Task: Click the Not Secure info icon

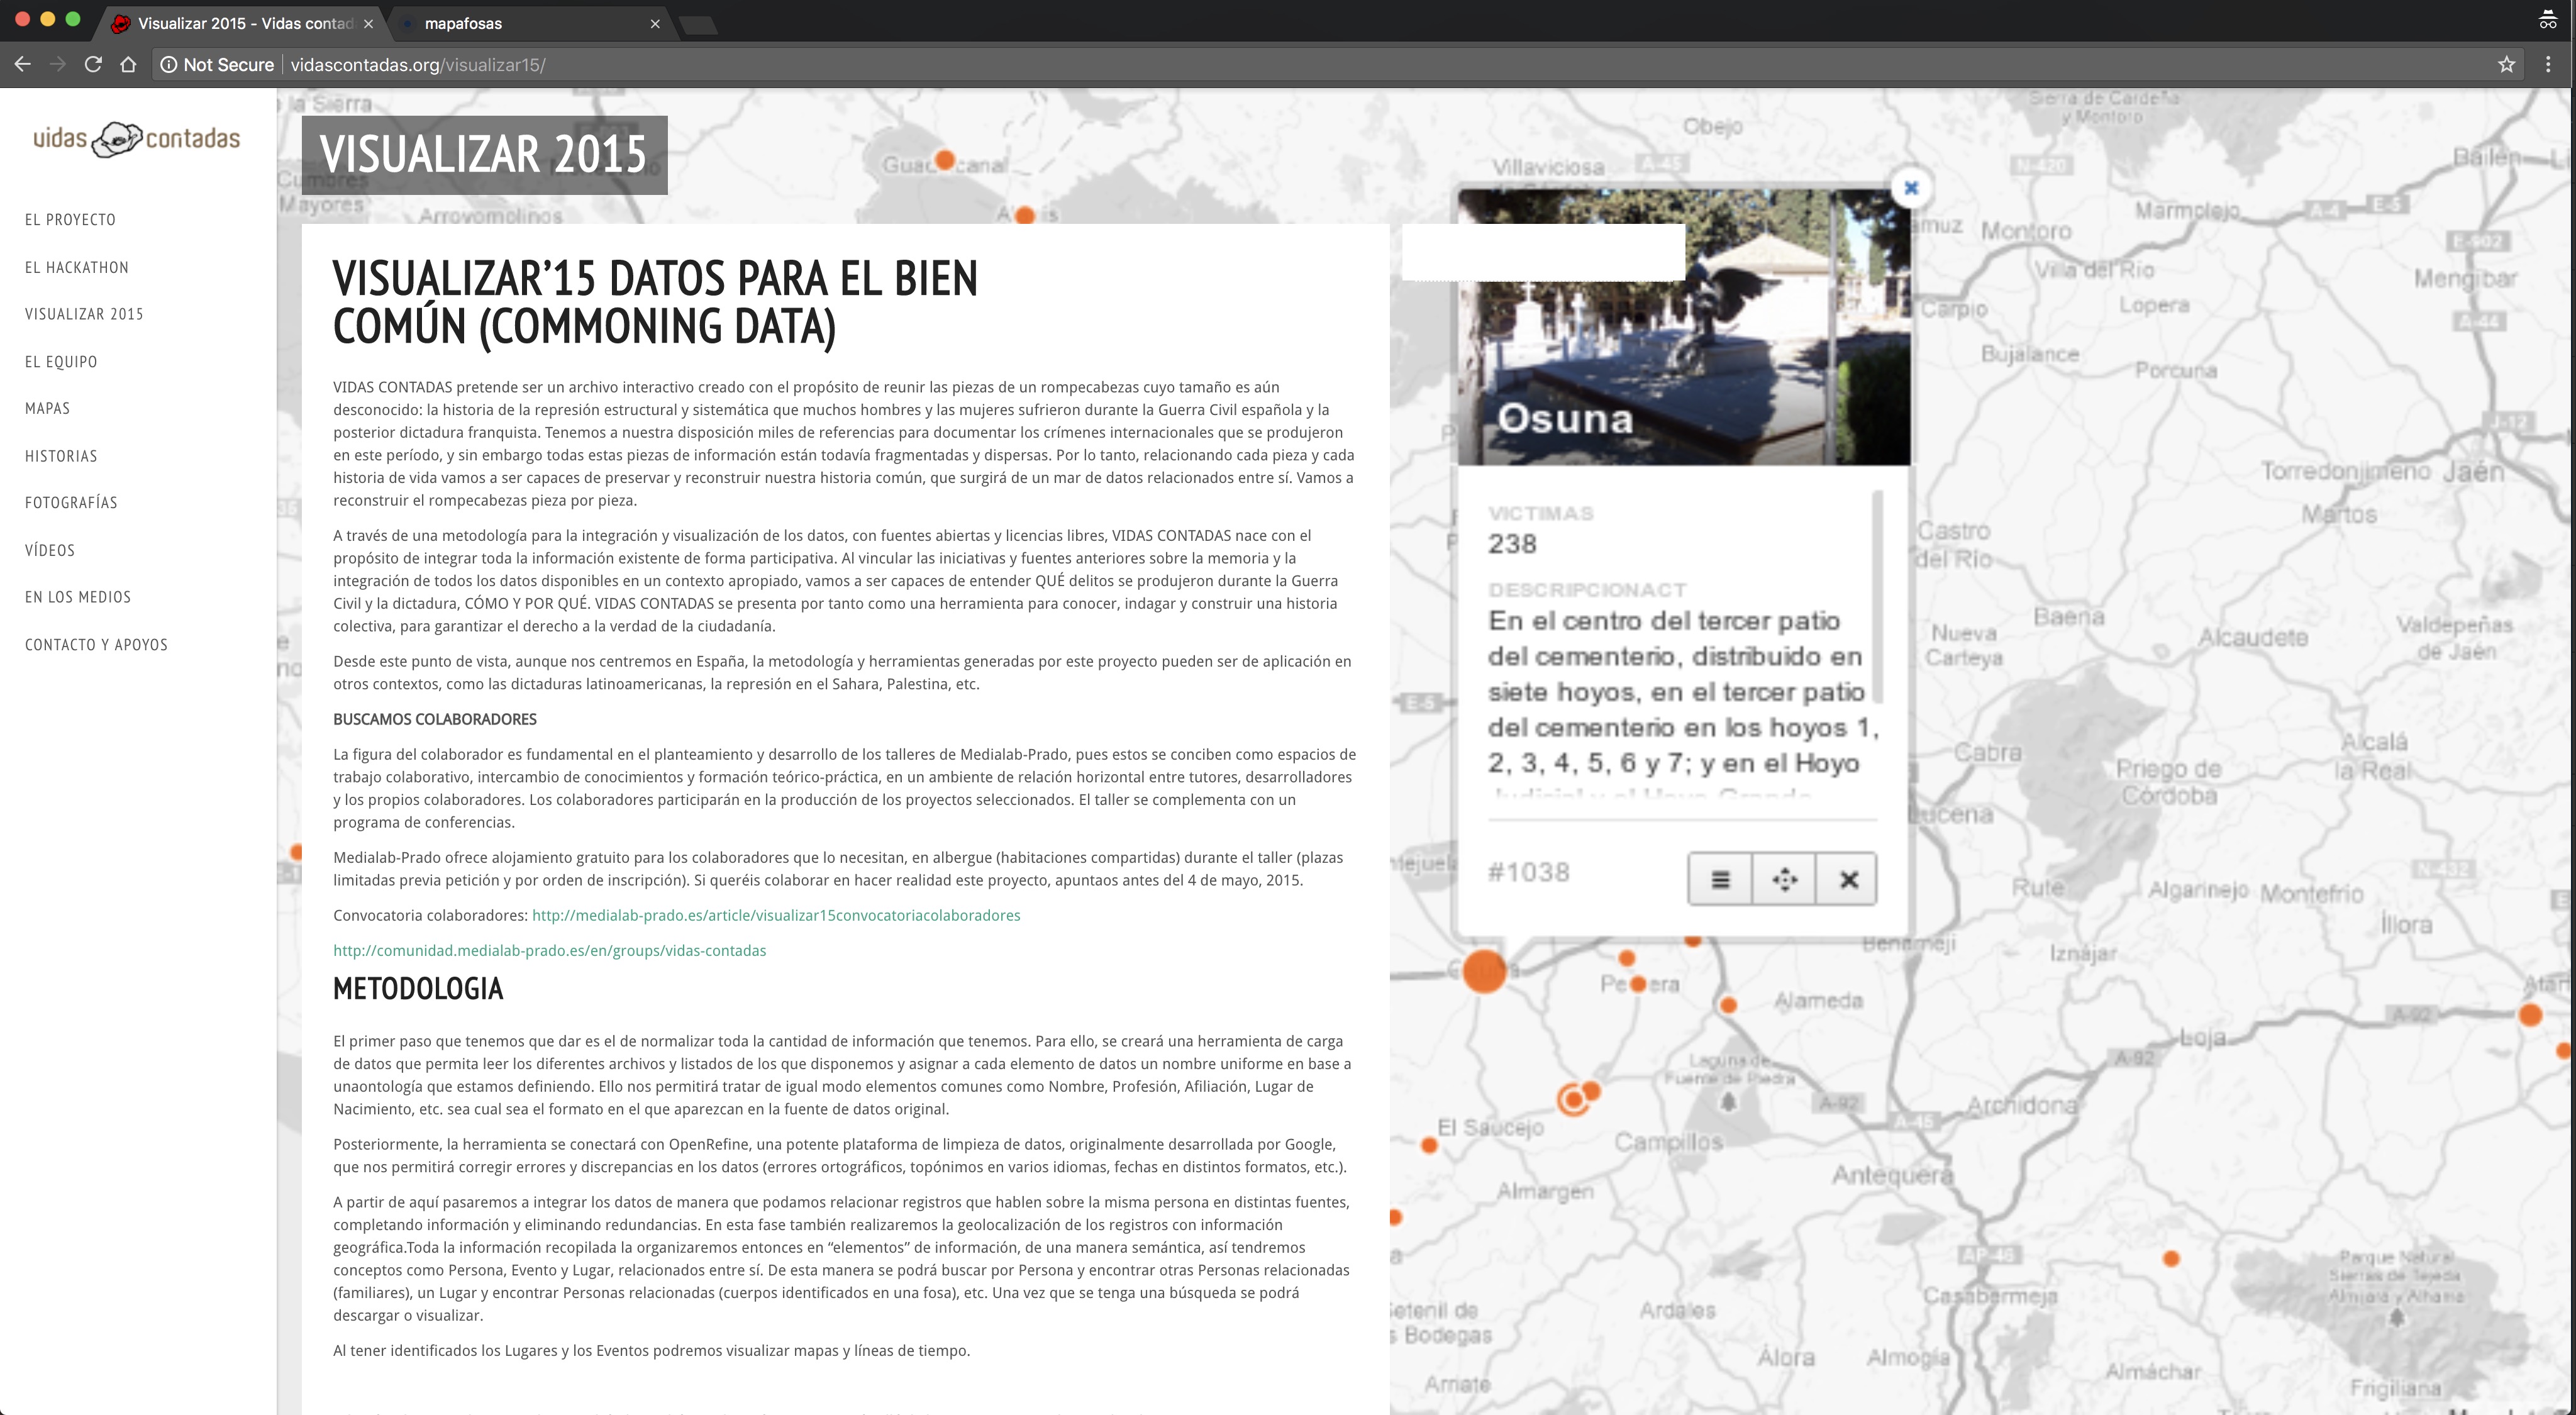Action: (169, 65)
